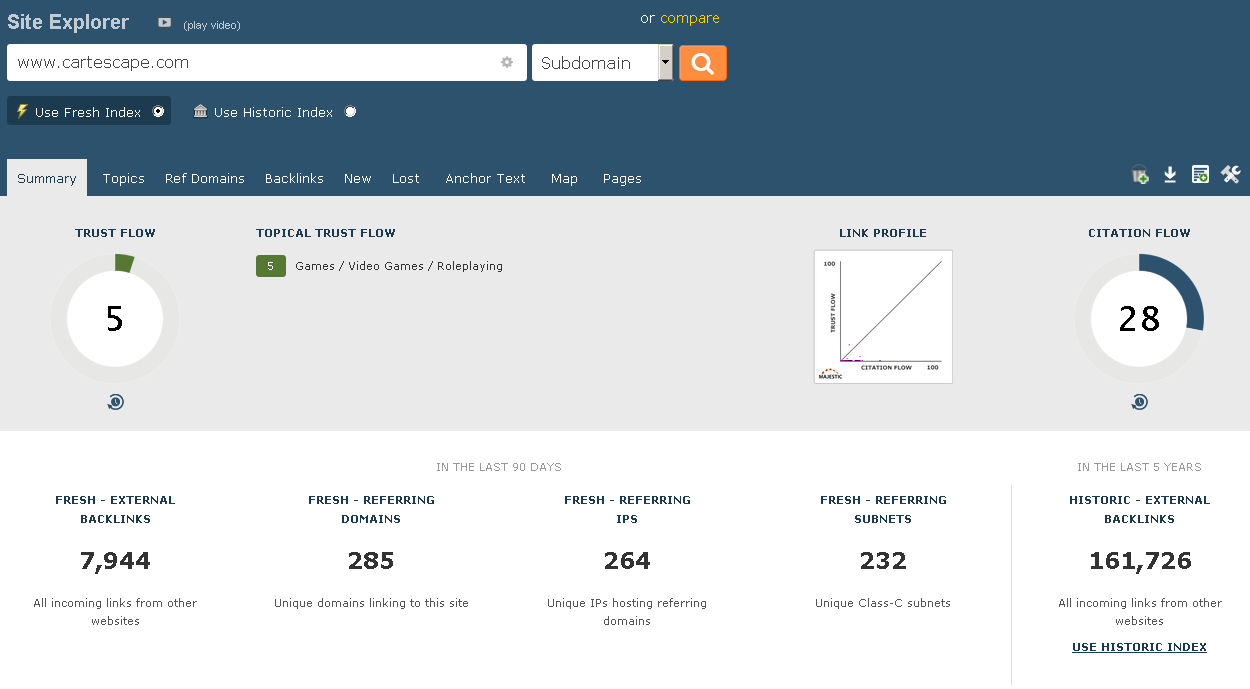1250x689 pixels.
Task: Click history icon under Trust Flow
Action: coord(115,402)
